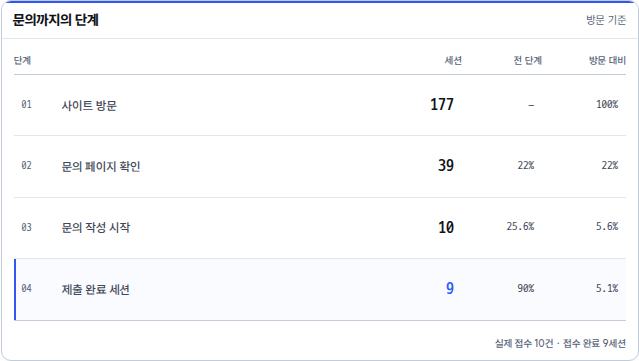Select the 사이트 방문 row label
This screenshot has height=361, width=639.
point(89,106)
